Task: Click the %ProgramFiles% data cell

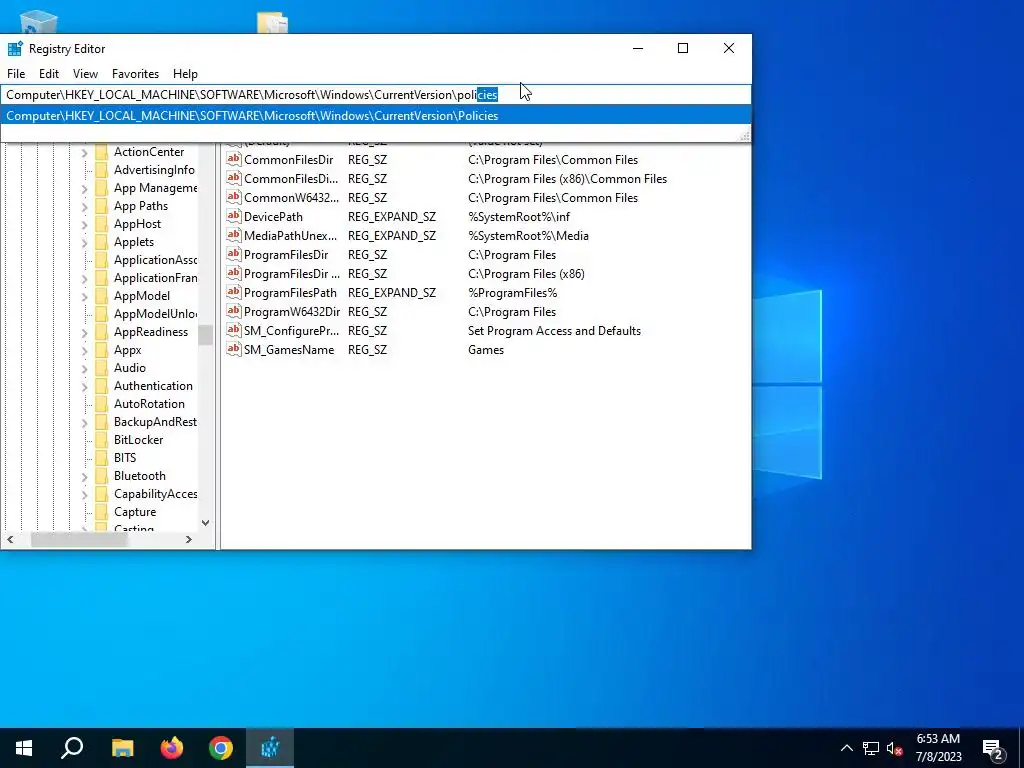Action: click(513, 293)
